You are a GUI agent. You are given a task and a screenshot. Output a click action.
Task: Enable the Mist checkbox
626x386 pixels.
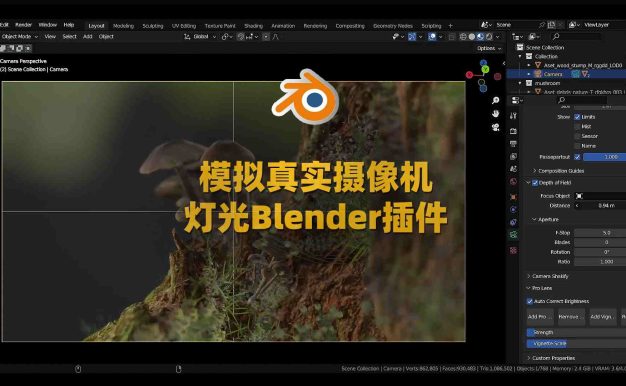coord(577,127)
